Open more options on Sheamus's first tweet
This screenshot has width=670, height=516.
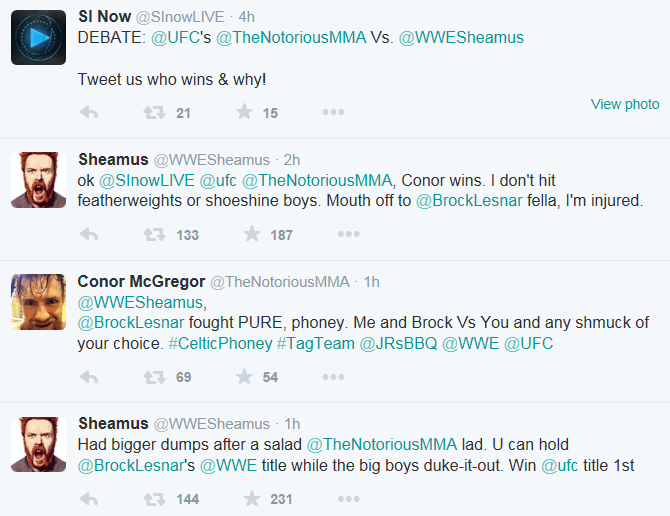pos(347,235)
